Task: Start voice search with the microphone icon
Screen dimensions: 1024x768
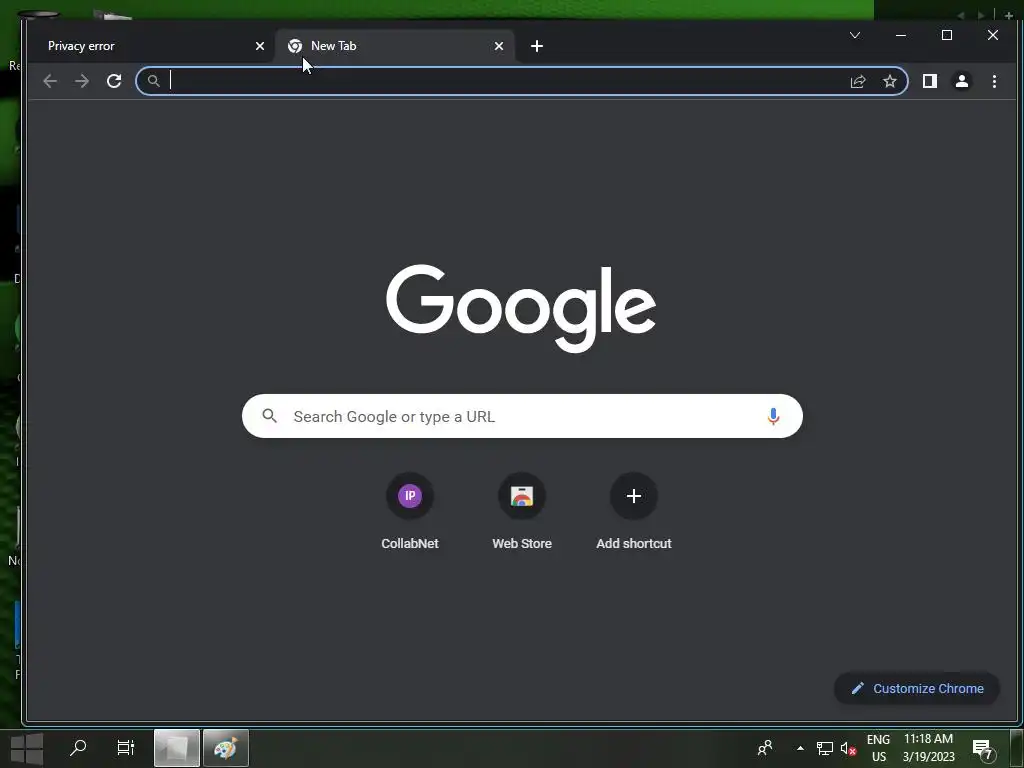Action: pos(773,416)
